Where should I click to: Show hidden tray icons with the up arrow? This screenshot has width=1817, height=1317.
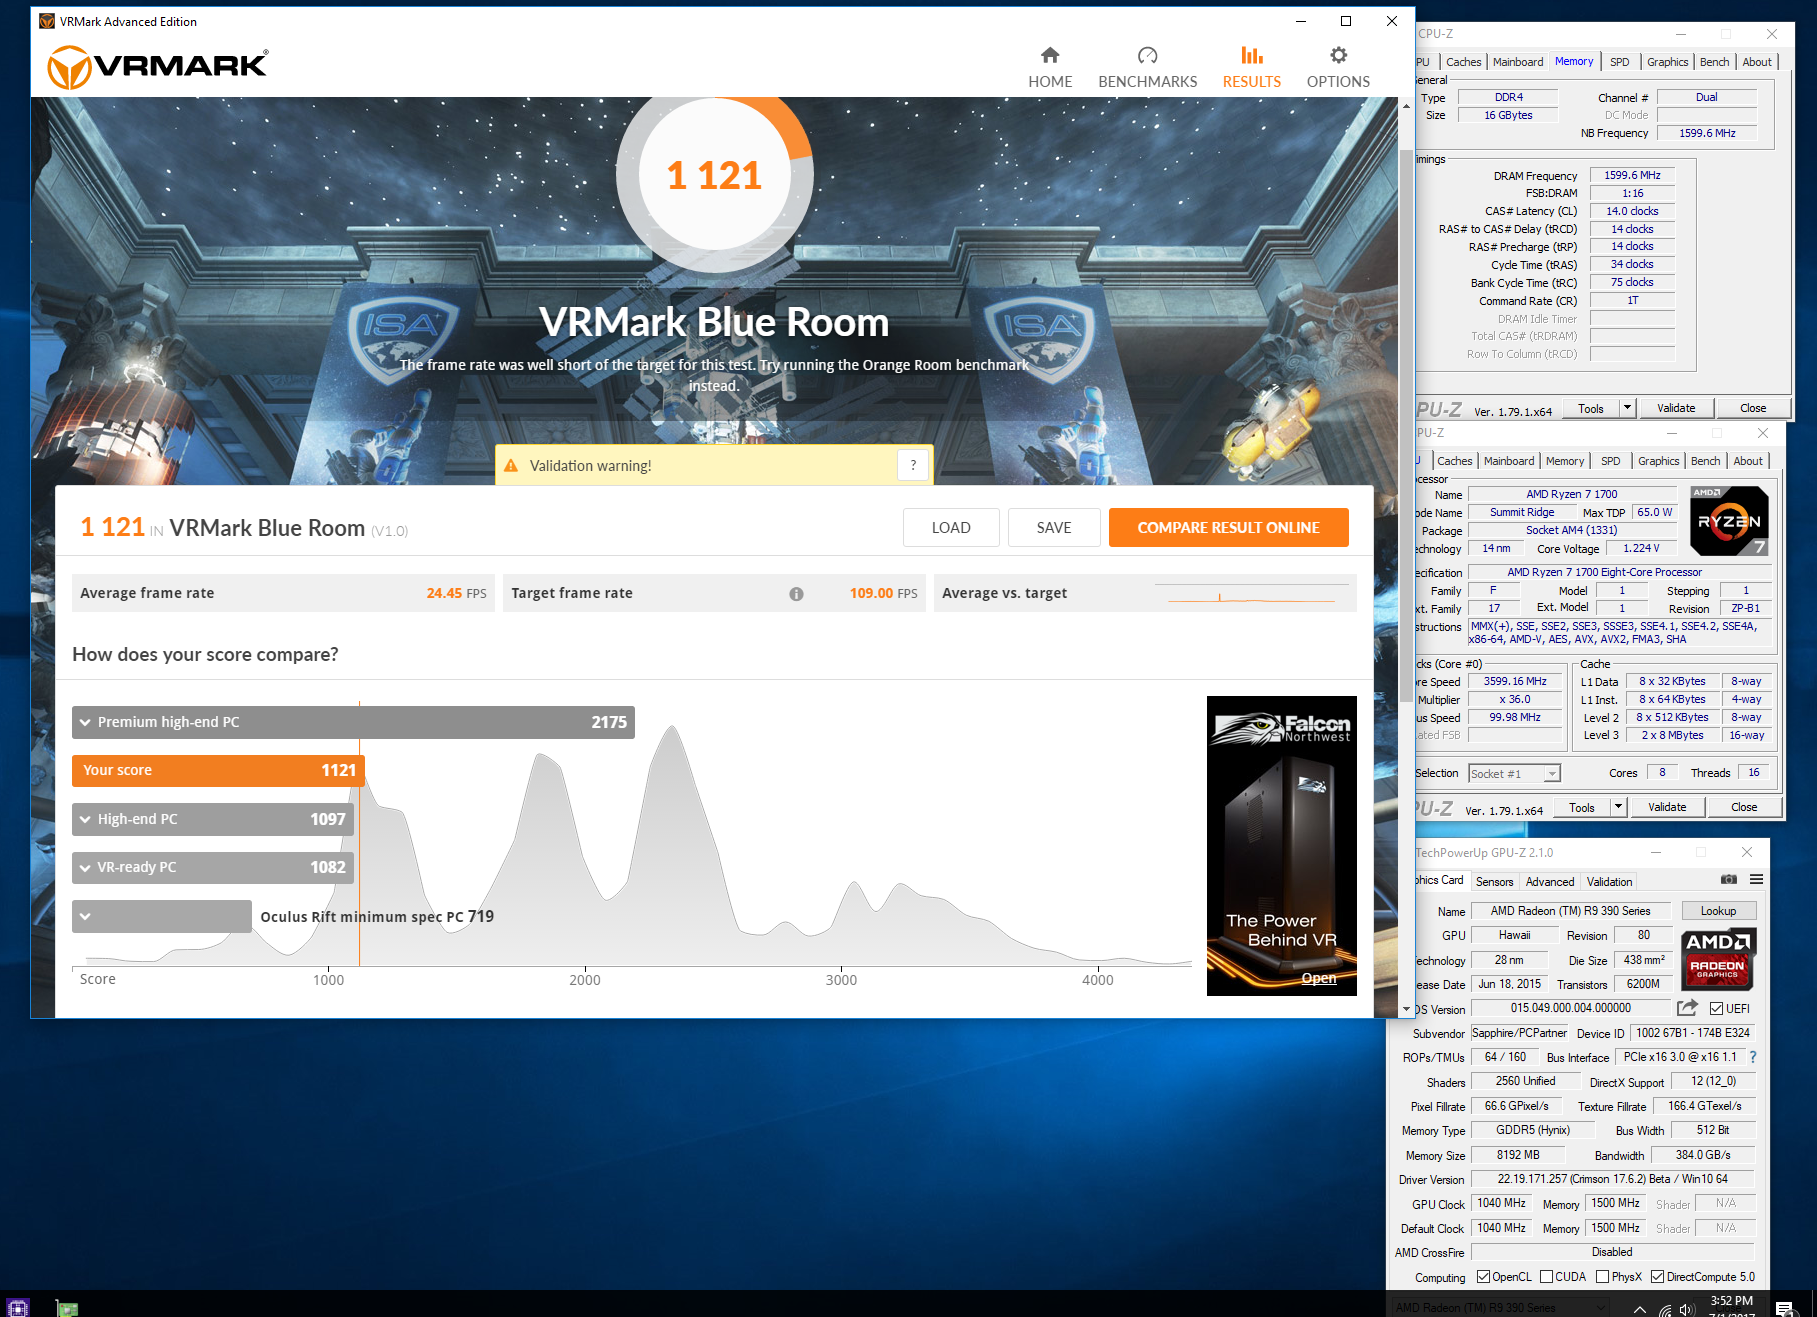pos(1640,1309)
